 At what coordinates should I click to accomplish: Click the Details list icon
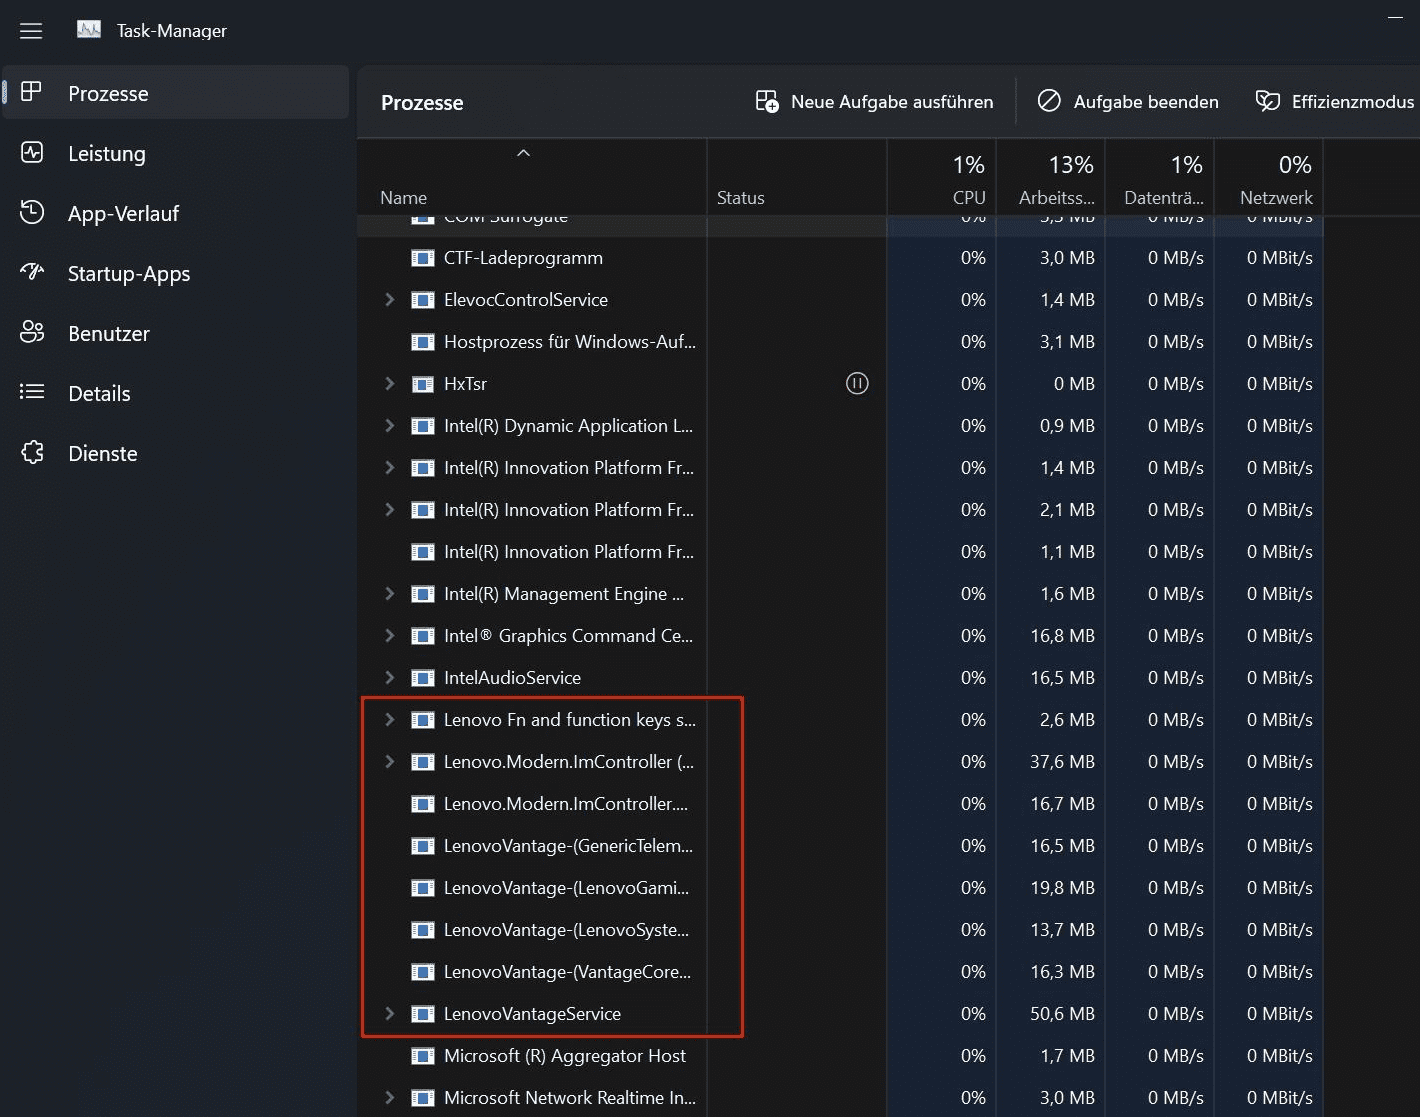click(32, 392)
